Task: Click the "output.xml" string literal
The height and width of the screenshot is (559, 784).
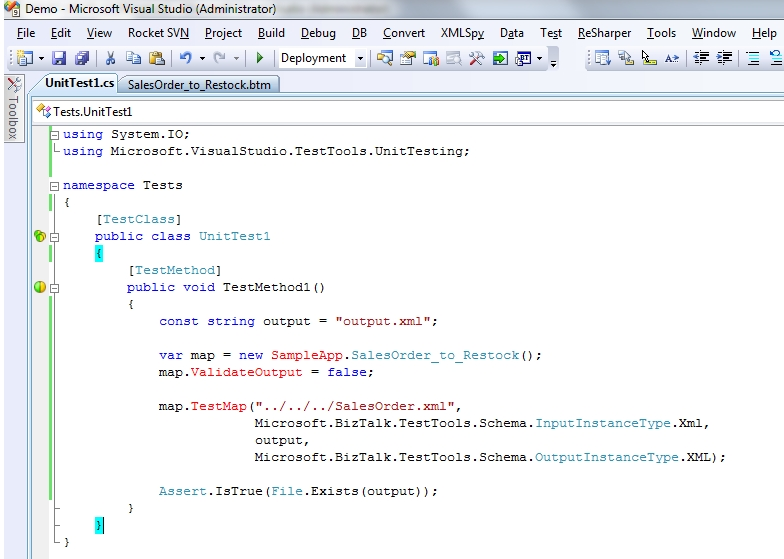Action: (383, 321)
